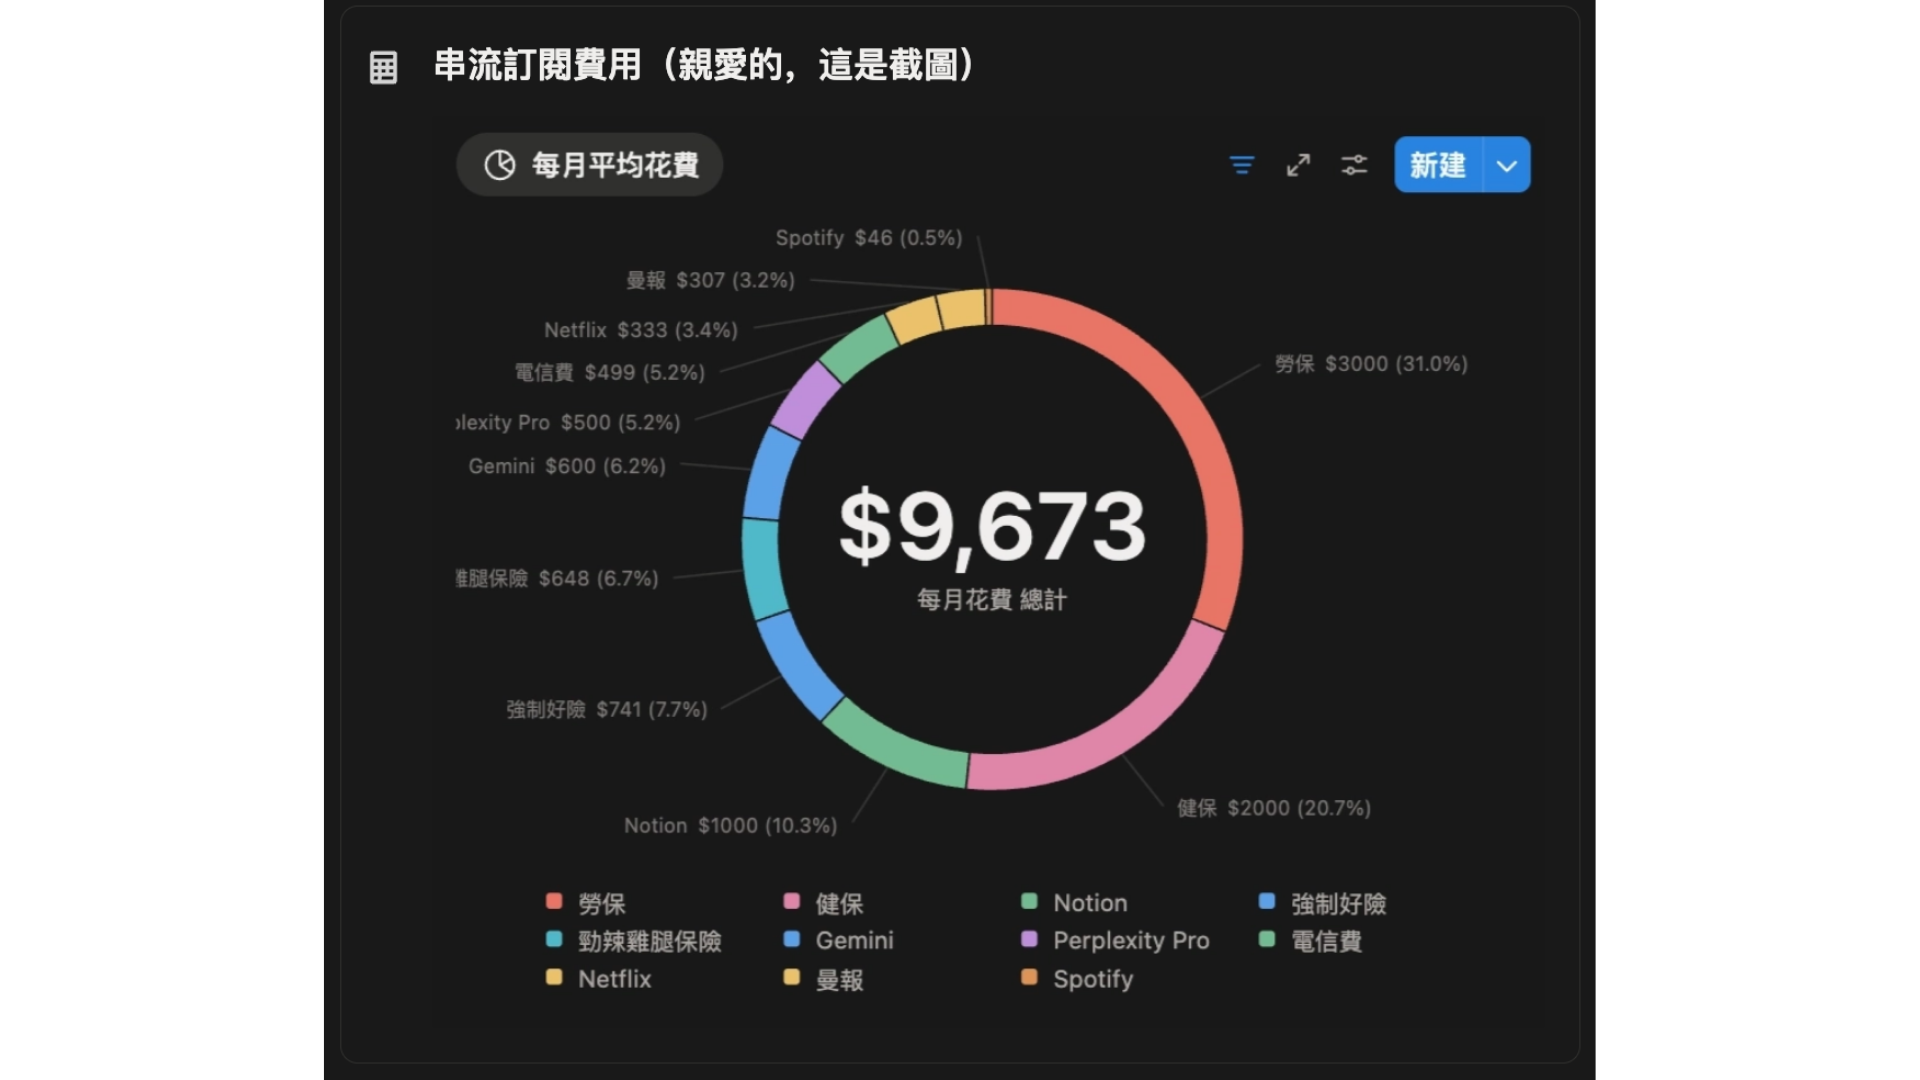1920x1080 pixels.
Task: Click the filter icon in the toolbar
Action: coord(1241,165)
